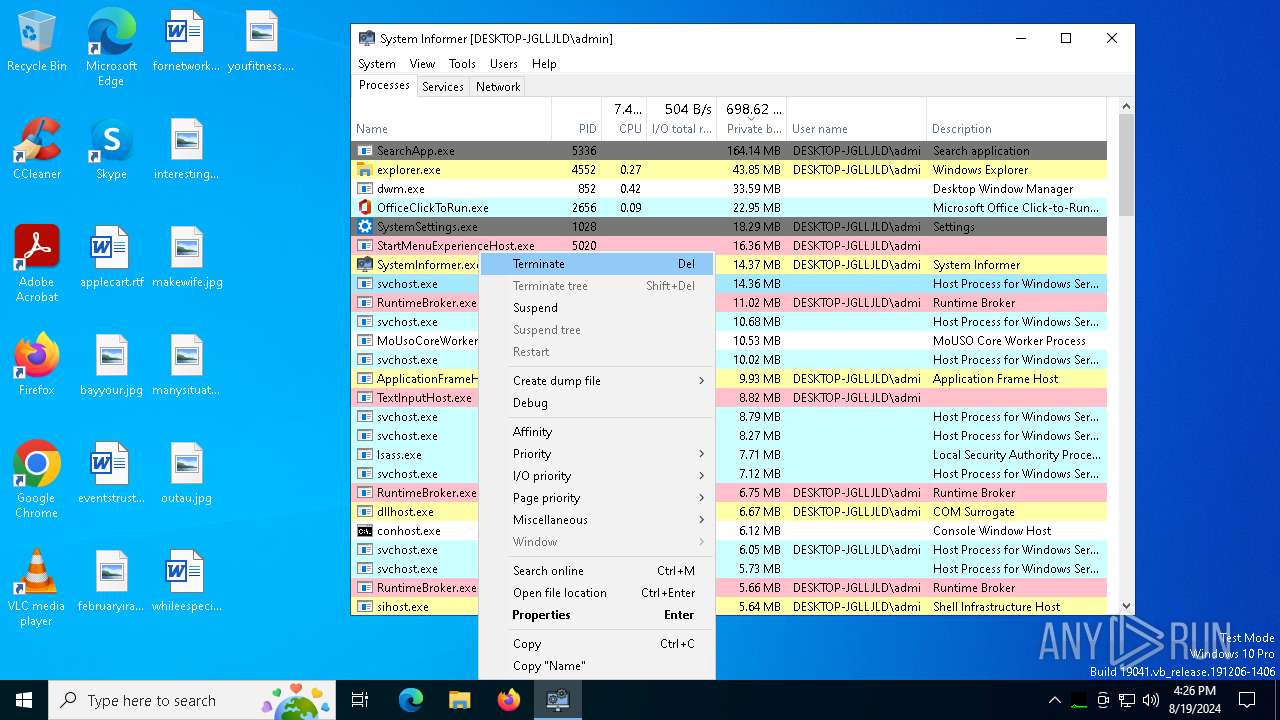Open the System menu
This screenshot has width=1280, height=720.
coord(377,64)
